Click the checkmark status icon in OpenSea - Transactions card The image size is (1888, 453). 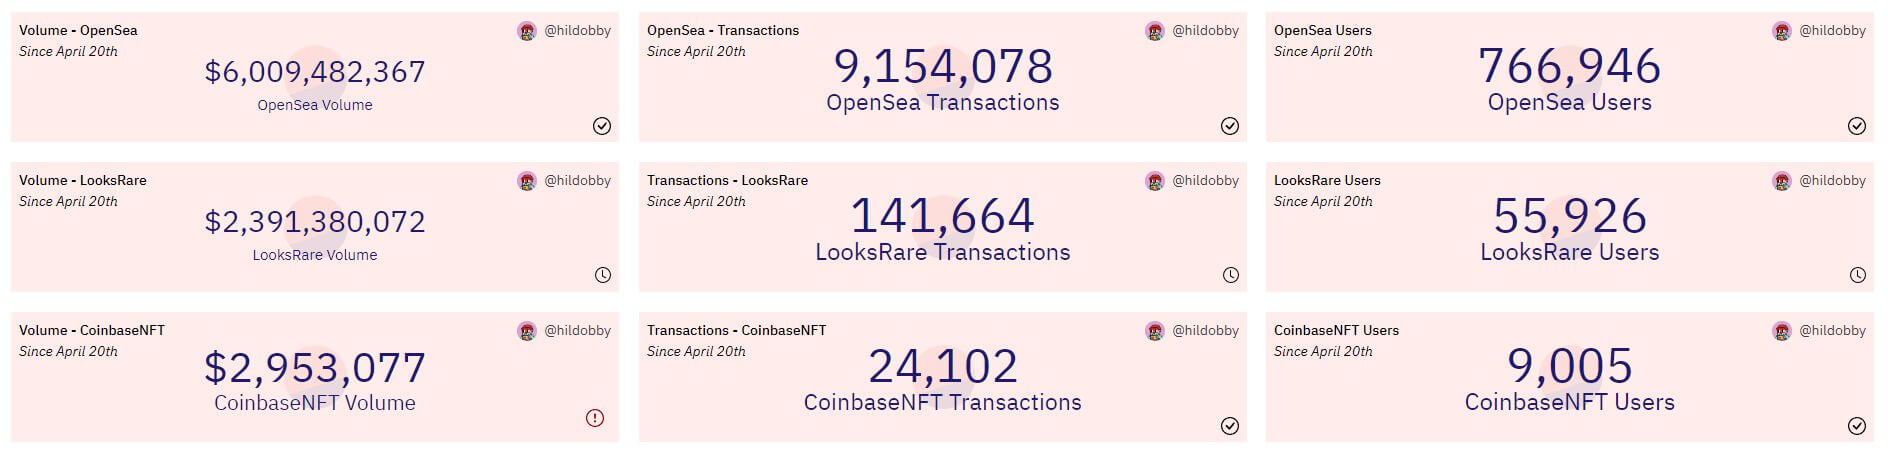pos(1230,125)
